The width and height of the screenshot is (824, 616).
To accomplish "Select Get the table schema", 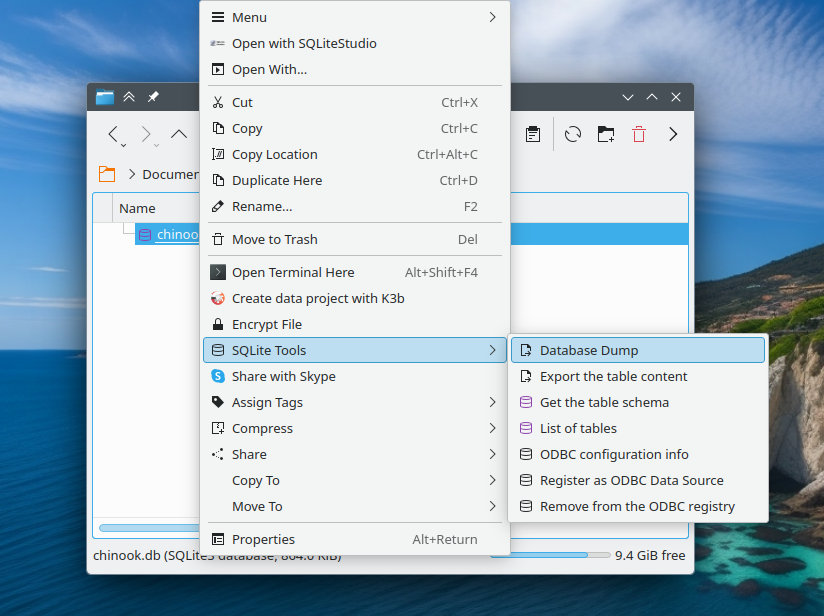I will coord(638,402).
